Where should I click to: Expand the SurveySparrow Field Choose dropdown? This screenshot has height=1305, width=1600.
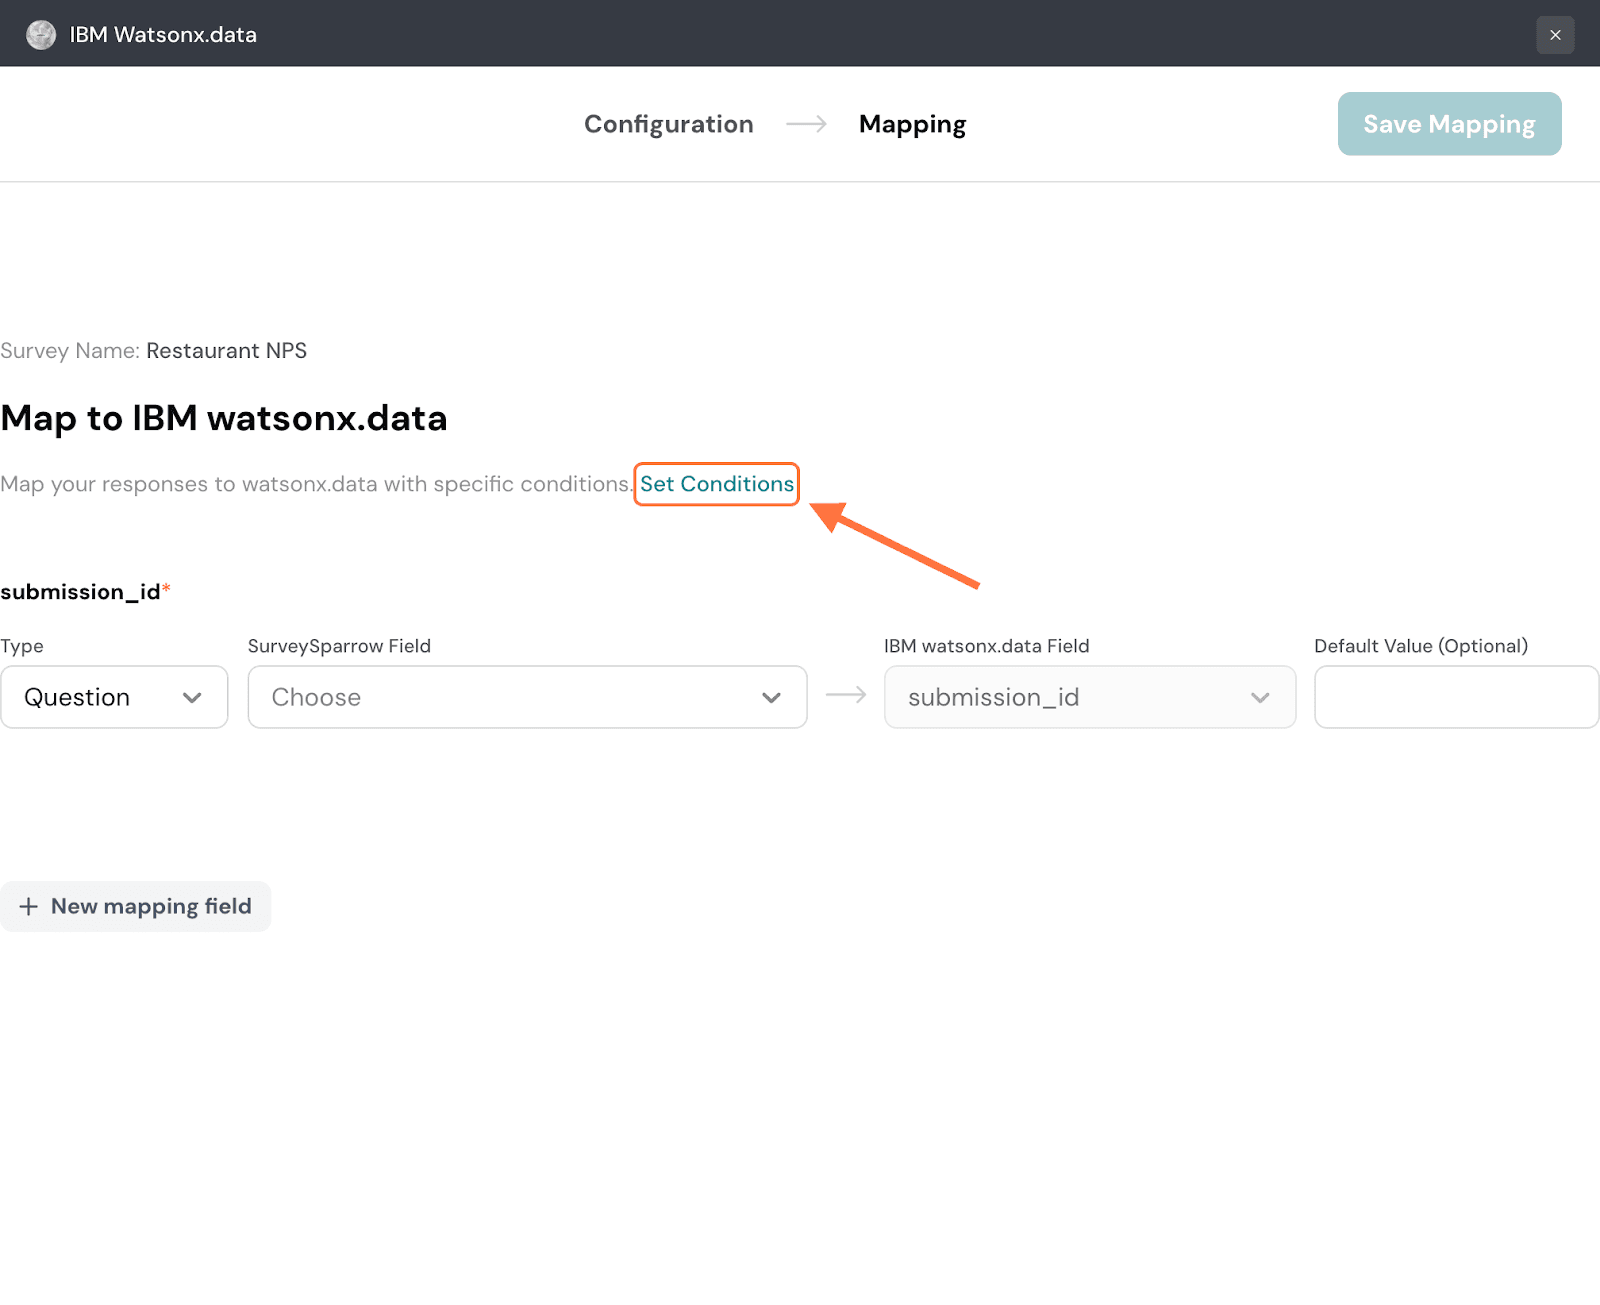[527, 697]
